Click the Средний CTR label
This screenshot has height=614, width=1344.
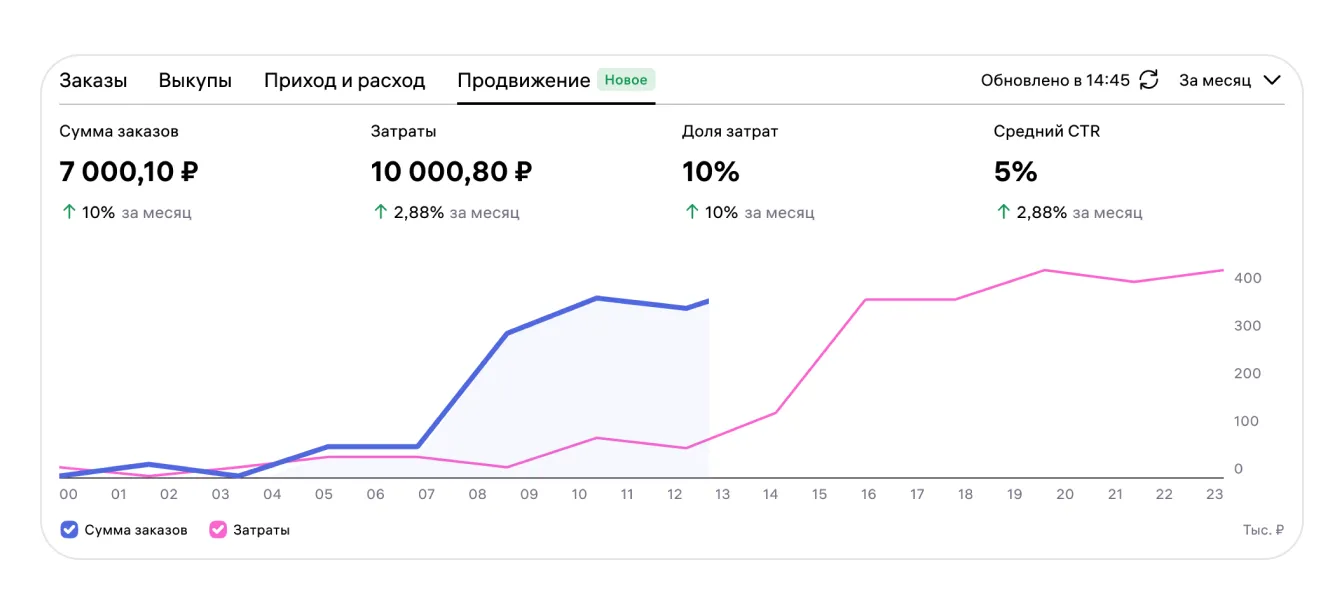tap(1046, 131)
